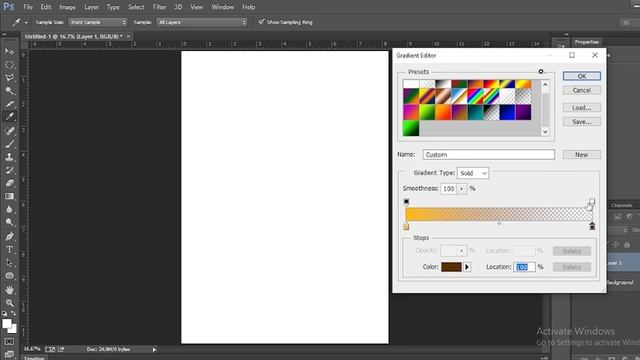Click the swap foreground/background colors icon
The image size is (640, 360).
[13, 313]
